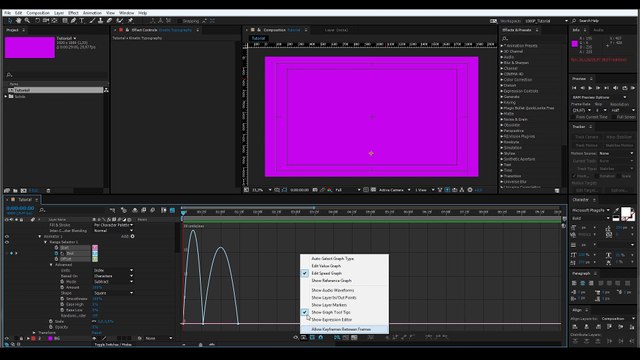Select the Zoom tool in the toolbar
Screen dimensions: 640x360
pyautogui.click(x=27, y=21)
